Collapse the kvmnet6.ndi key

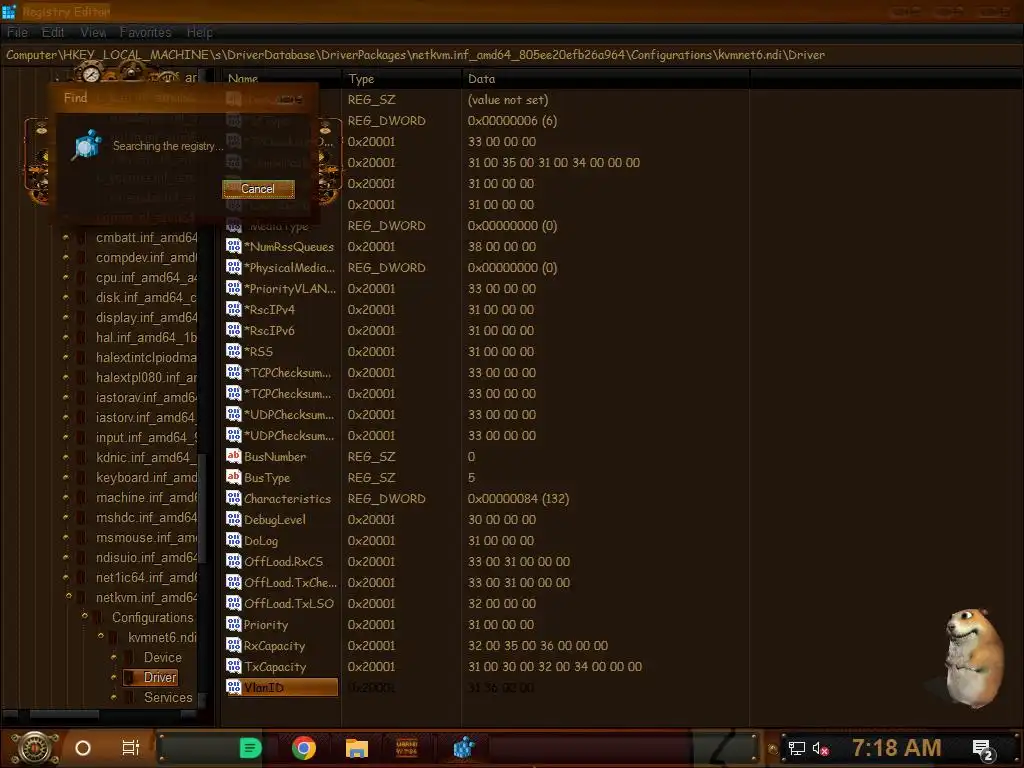pos(101,635)
